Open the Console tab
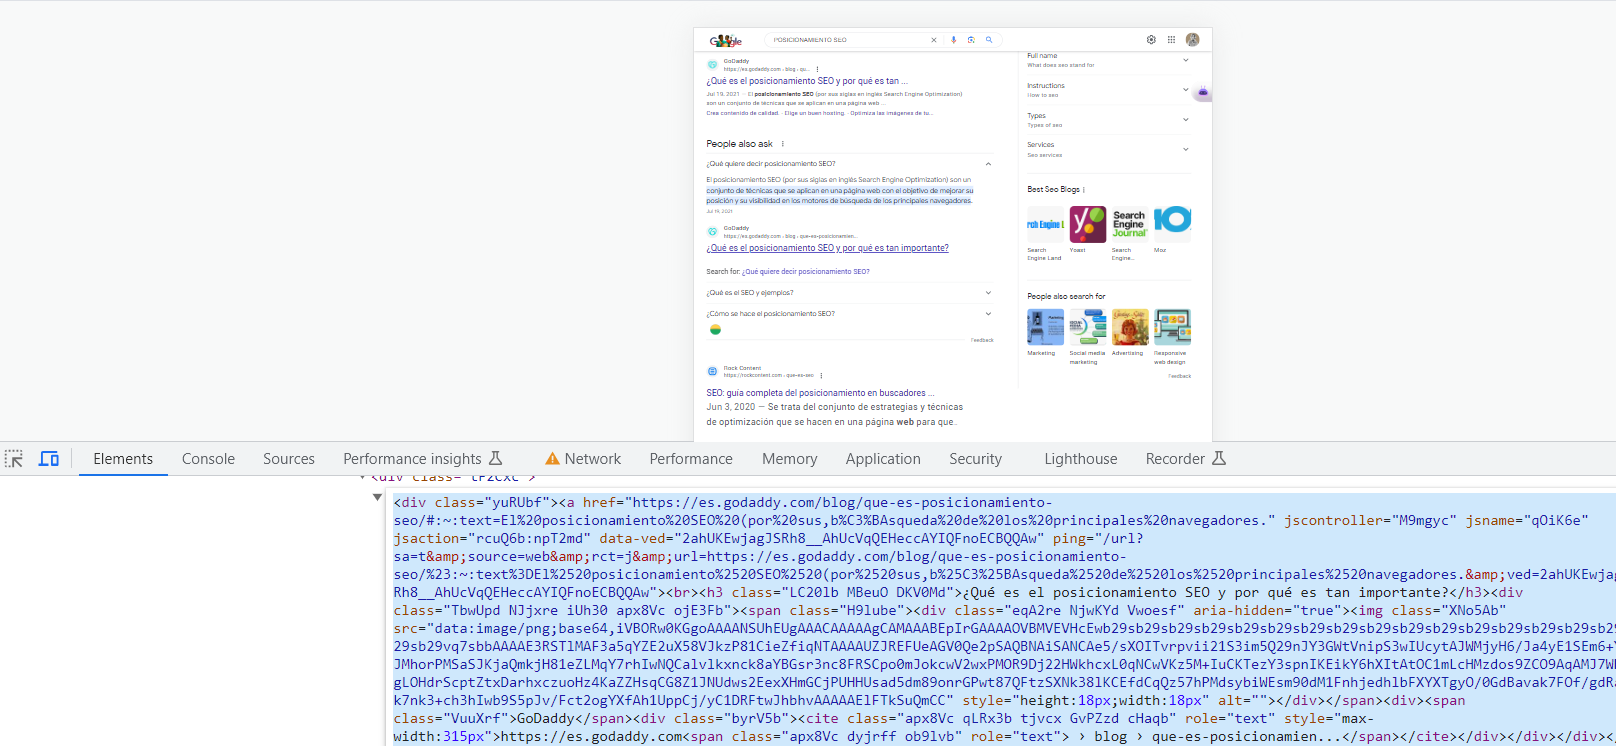 point(208,459)
